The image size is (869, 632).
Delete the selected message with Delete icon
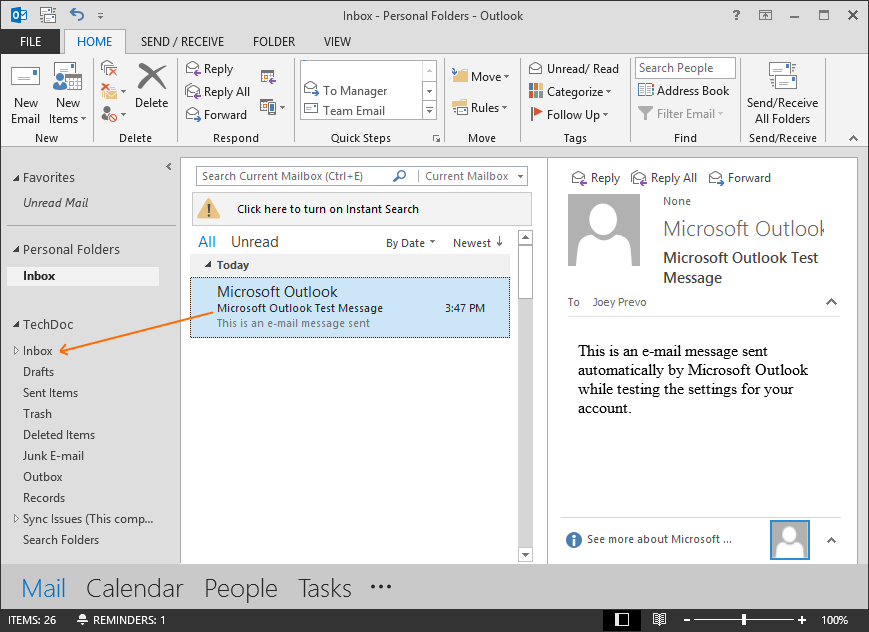tap(152, 77)
